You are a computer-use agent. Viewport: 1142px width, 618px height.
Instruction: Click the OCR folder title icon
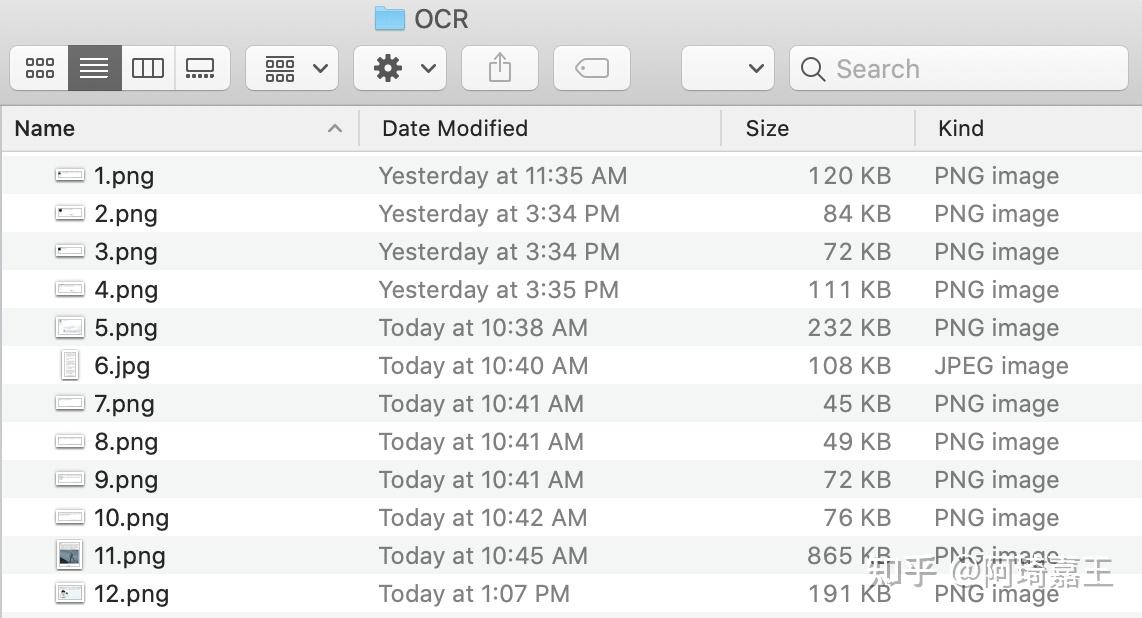pyautogui.click(x=389, y=18)
